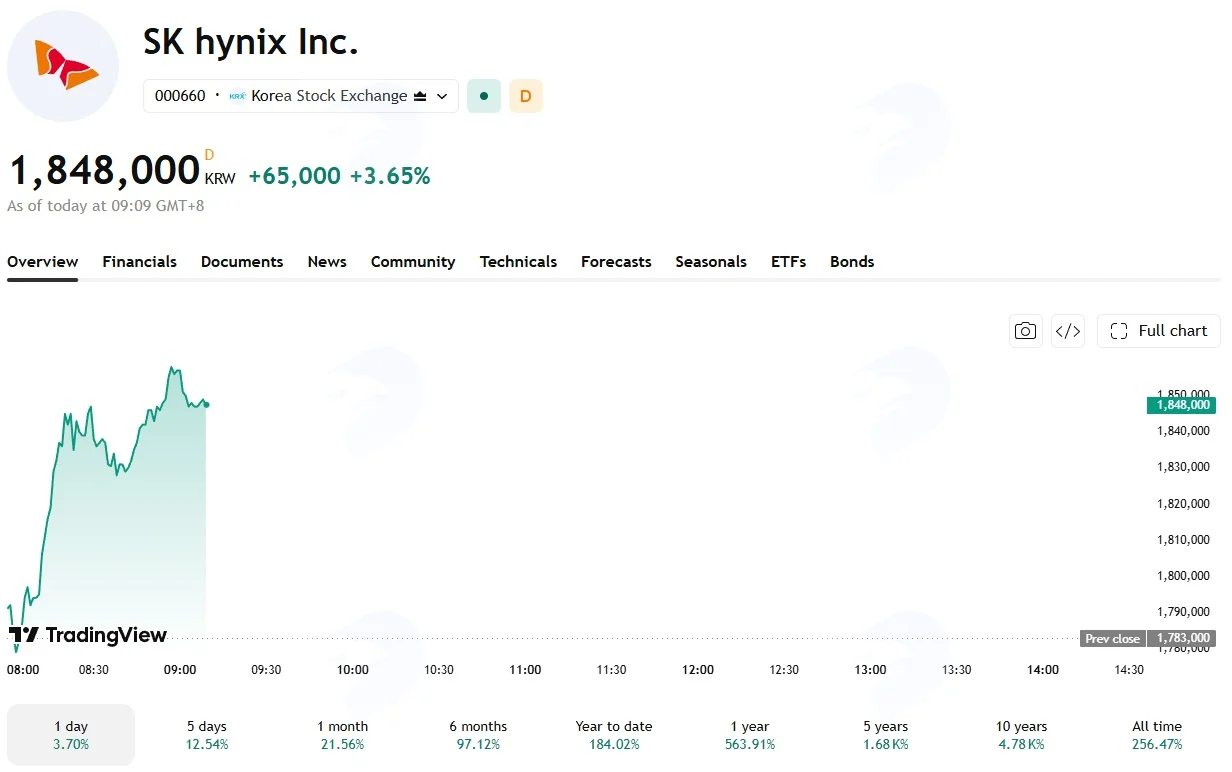Image resolution: width=1232 pixels, height=772 pixels.
Task: Click the green market open status dot
Action: pyautogui.click(x=484, y=96)
